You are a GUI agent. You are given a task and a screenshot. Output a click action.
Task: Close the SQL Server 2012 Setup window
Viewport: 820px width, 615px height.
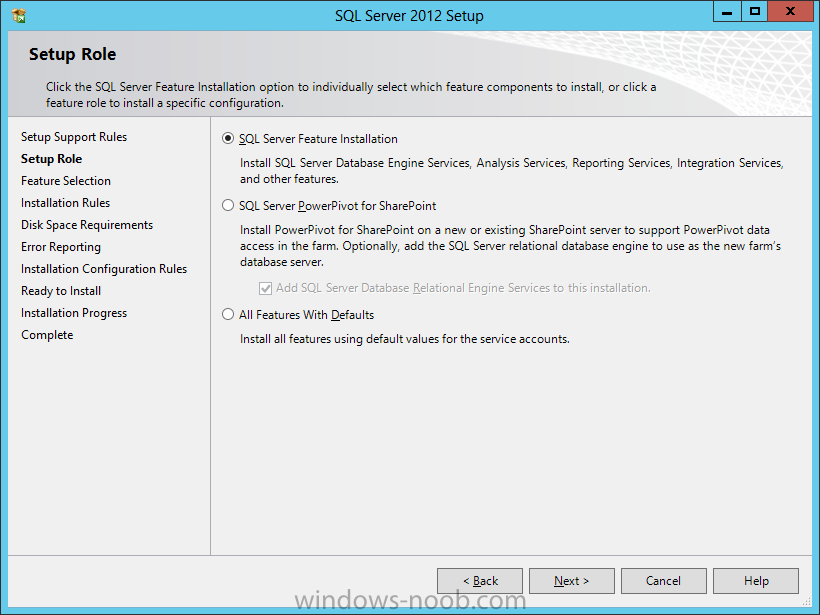tap(790, 12)
